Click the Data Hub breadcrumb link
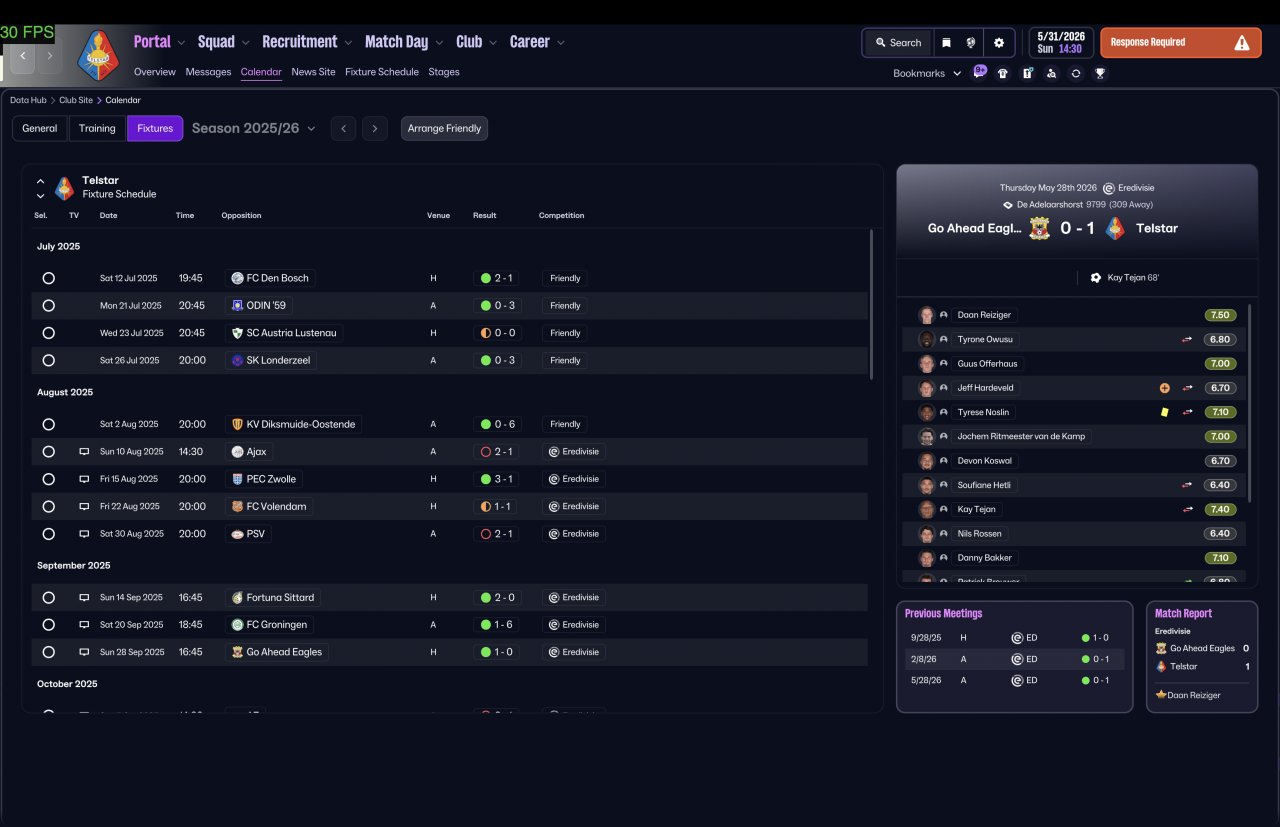This screenshot has width=1280, height=827. point(28,100)
